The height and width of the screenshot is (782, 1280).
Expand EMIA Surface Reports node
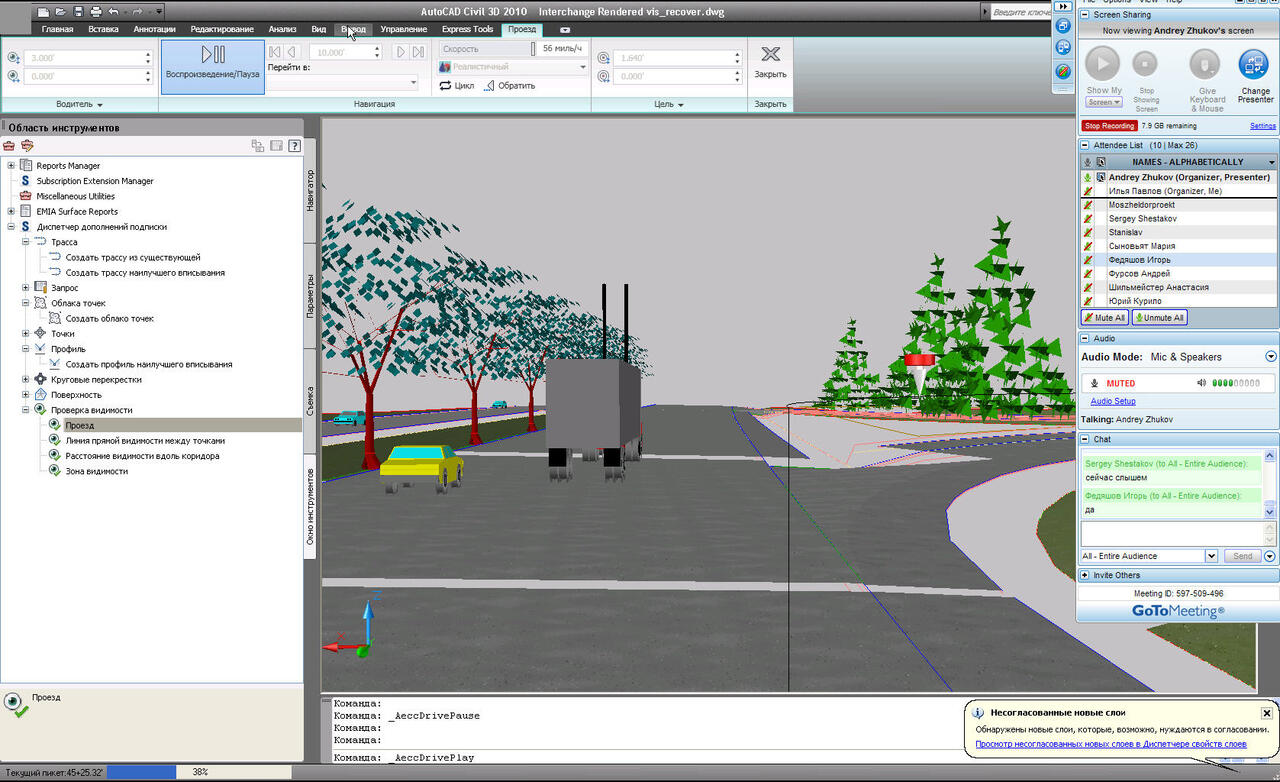(11, 212)
